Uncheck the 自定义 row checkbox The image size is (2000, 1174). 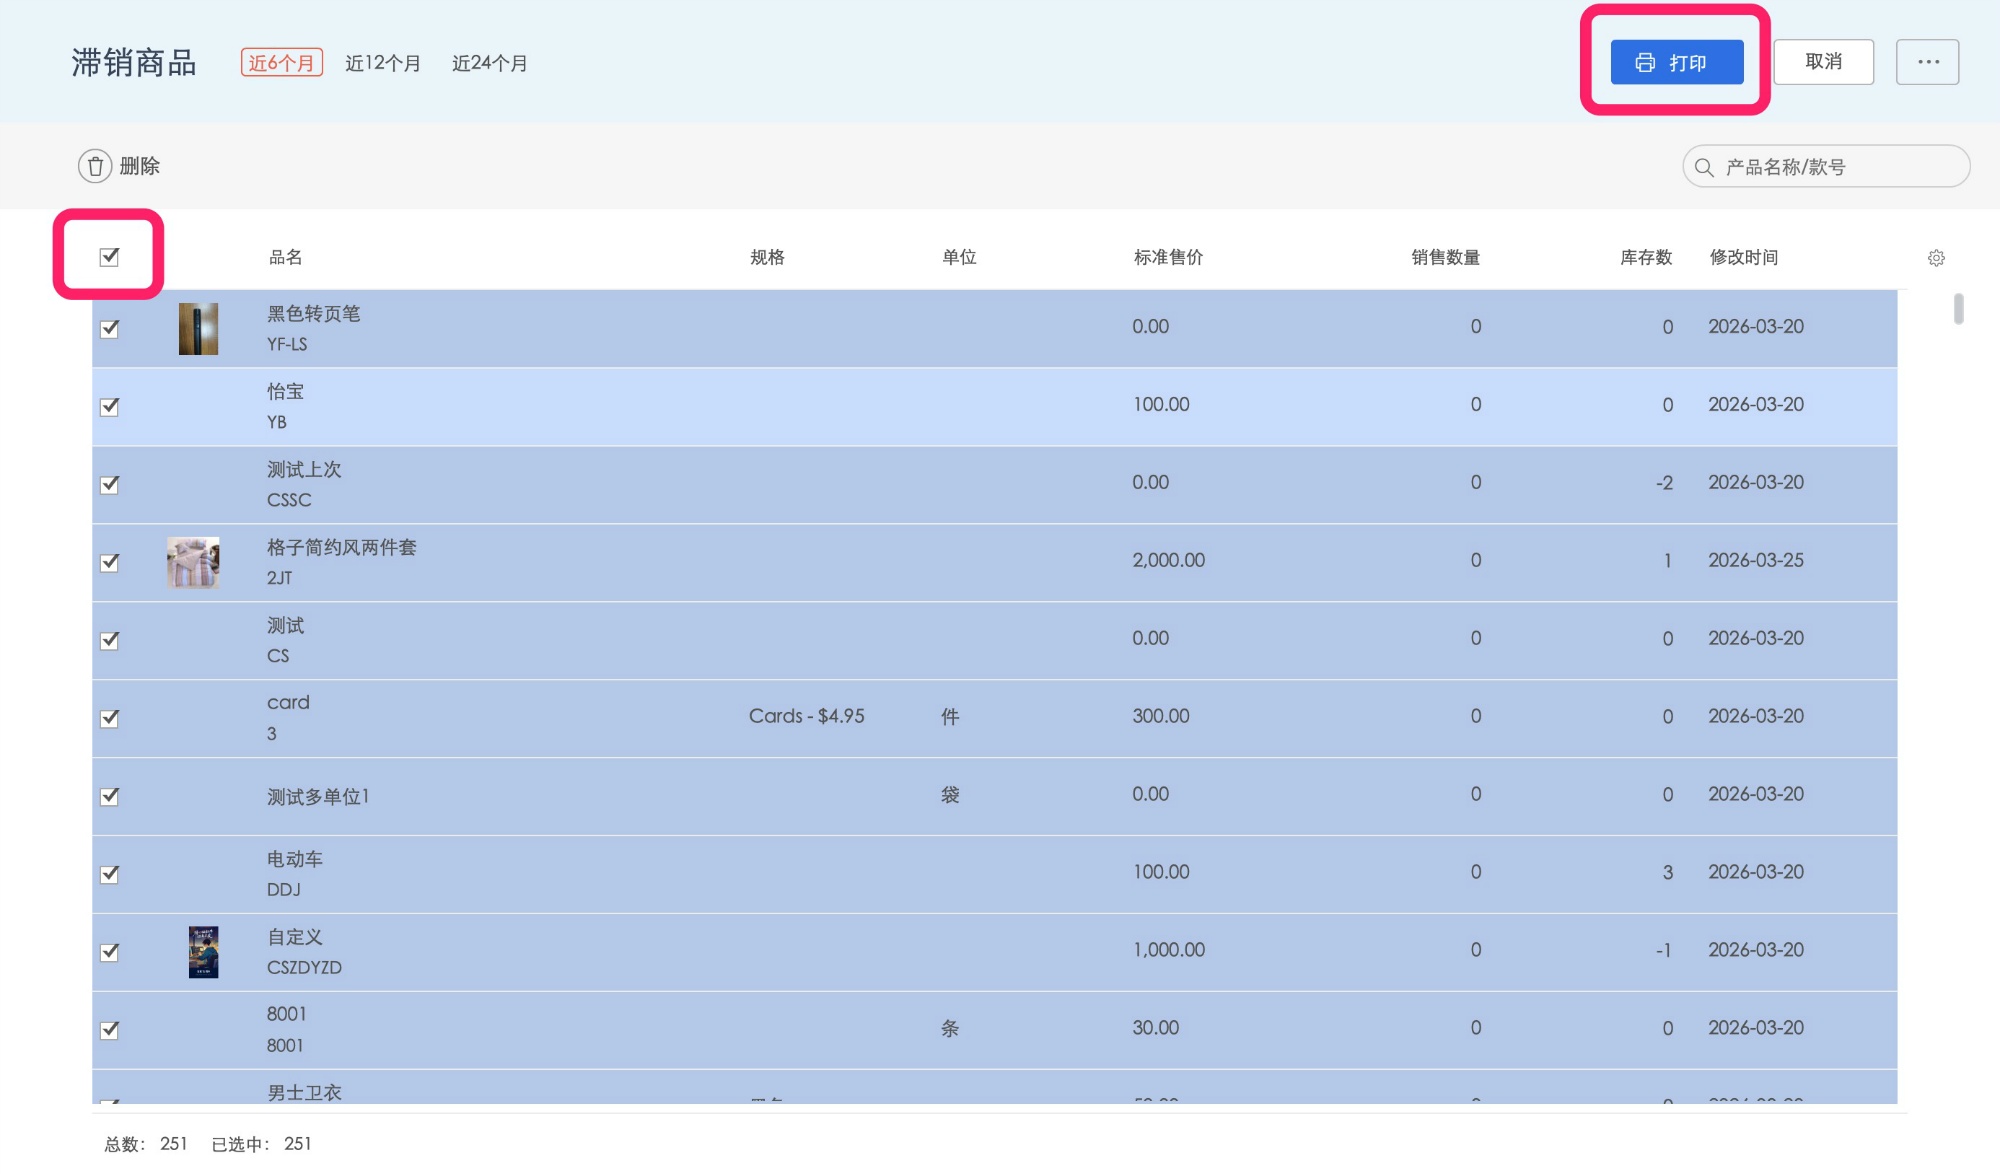coord(110,952)
